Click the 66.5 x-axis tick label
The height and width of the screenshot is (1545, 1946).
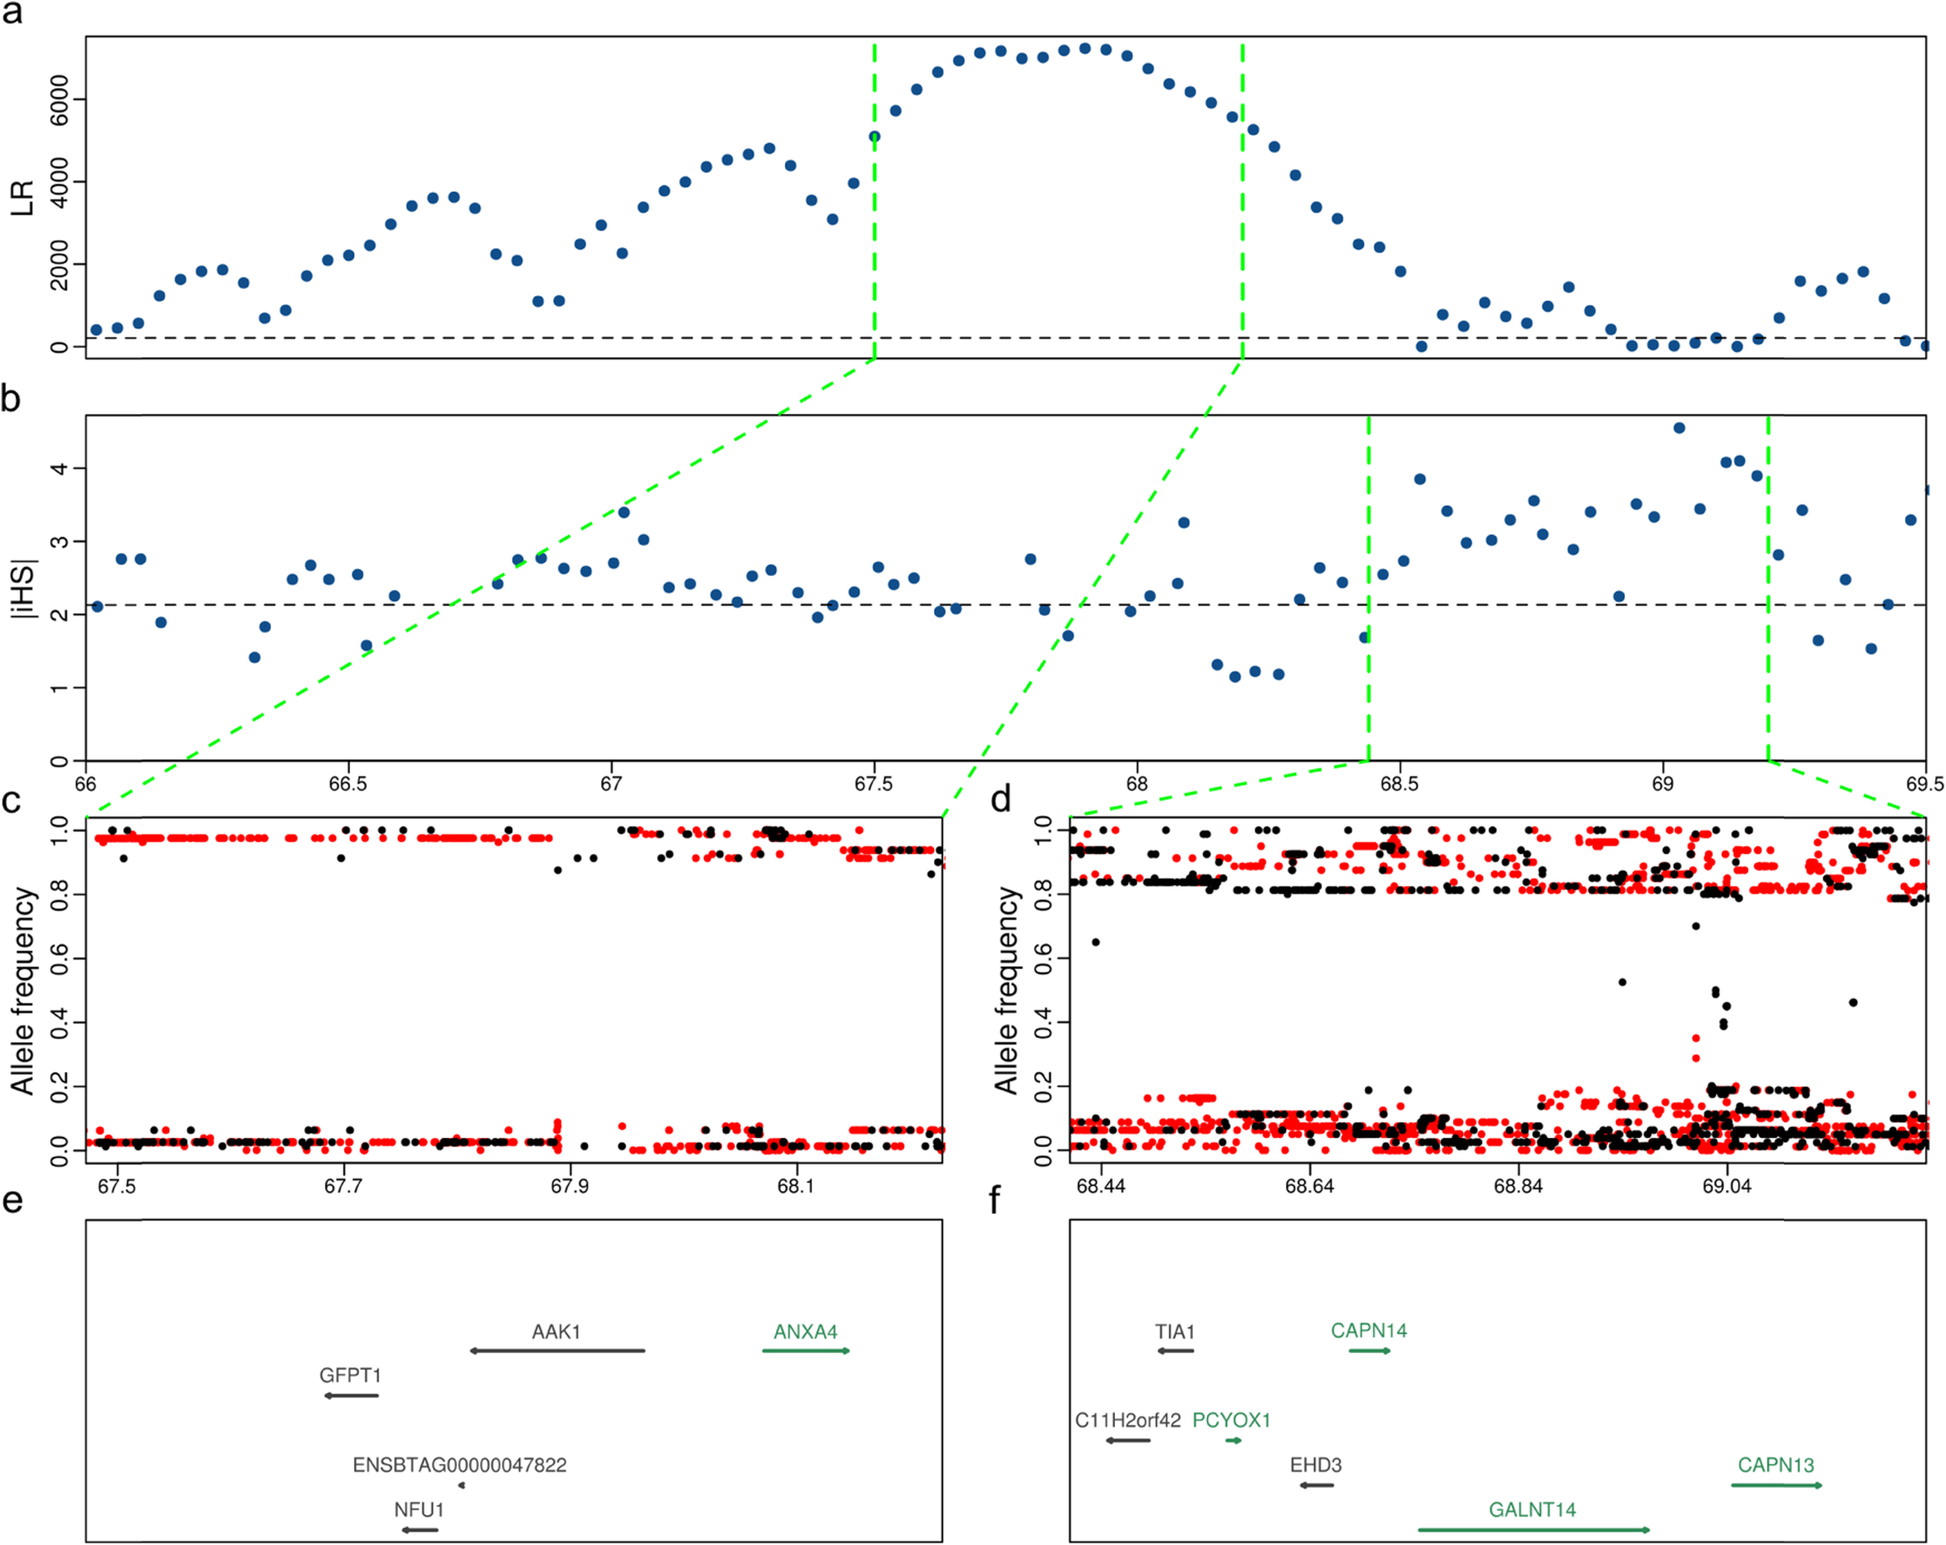348,784
